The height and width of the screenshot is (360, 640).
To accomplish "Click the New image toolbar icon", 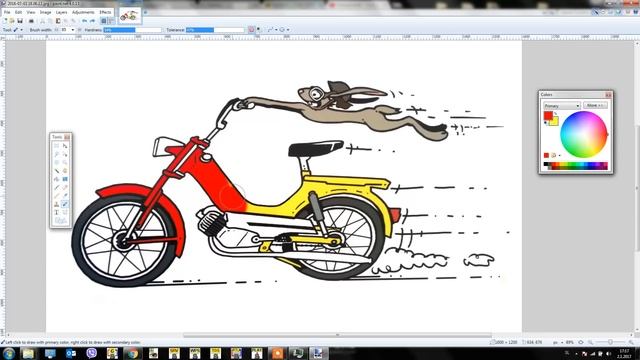I will click(5, 21).
